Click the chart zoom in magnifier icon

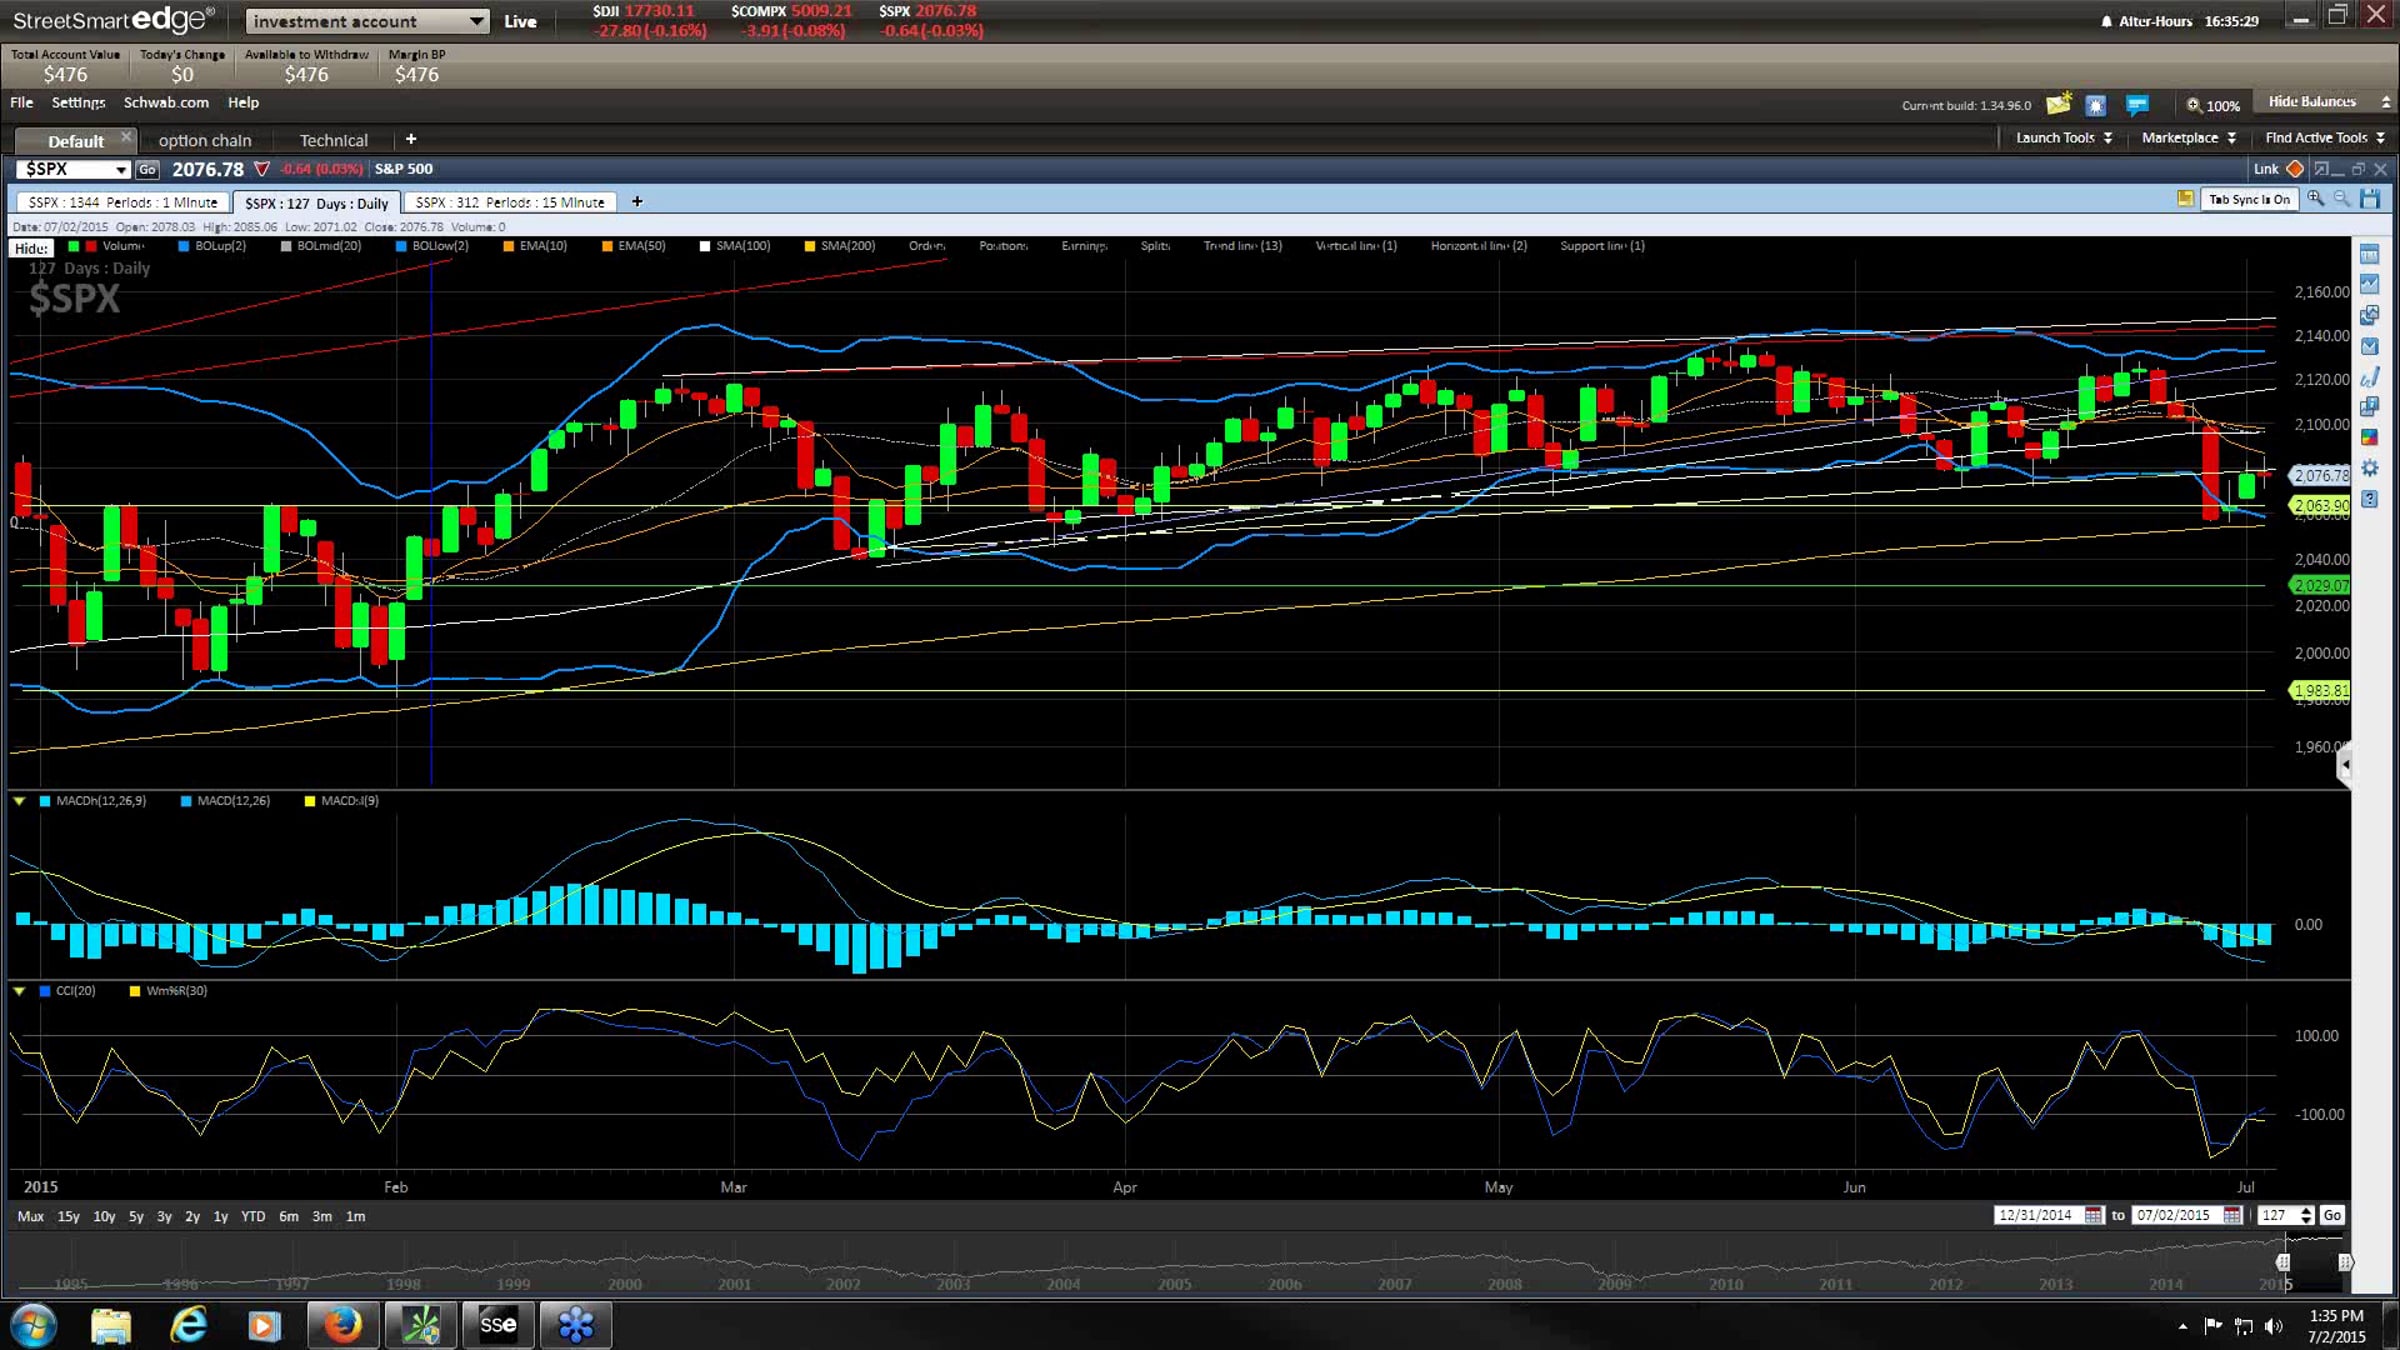[x=2315, y=199]
